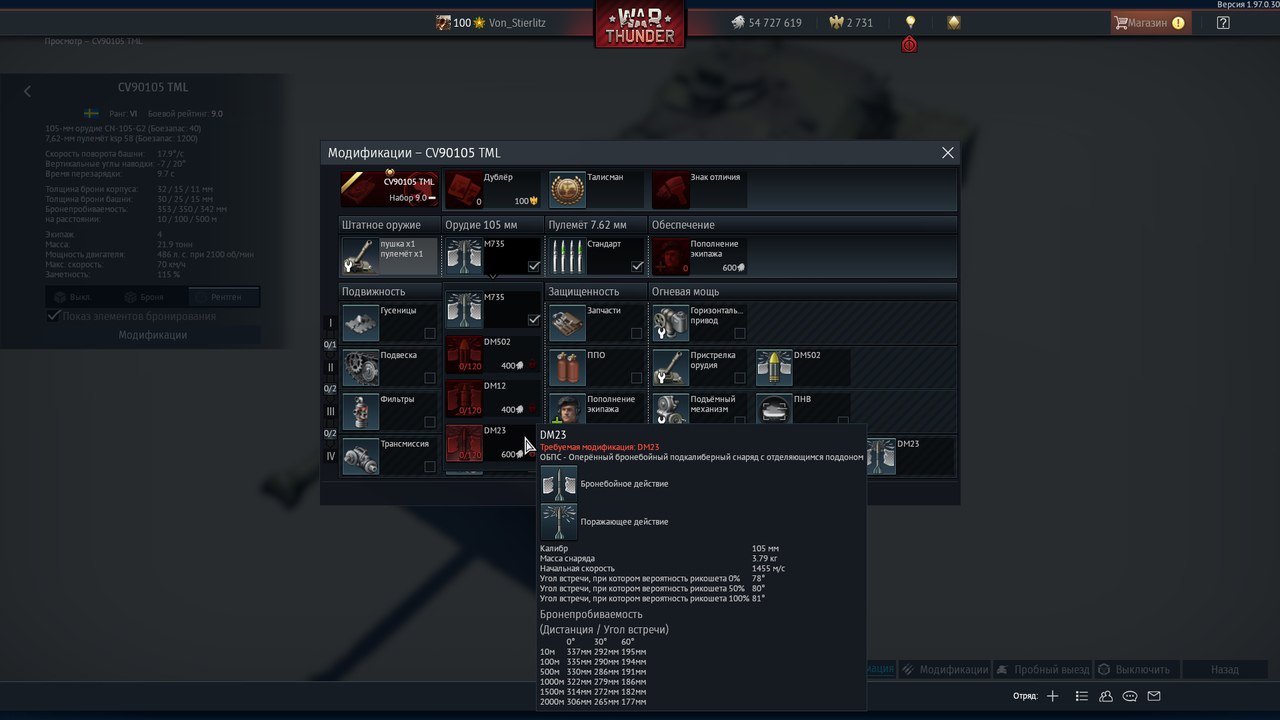This screenshot has width=1280, height=720.
Task: Open the help question mark icon
Action: 1223,22
